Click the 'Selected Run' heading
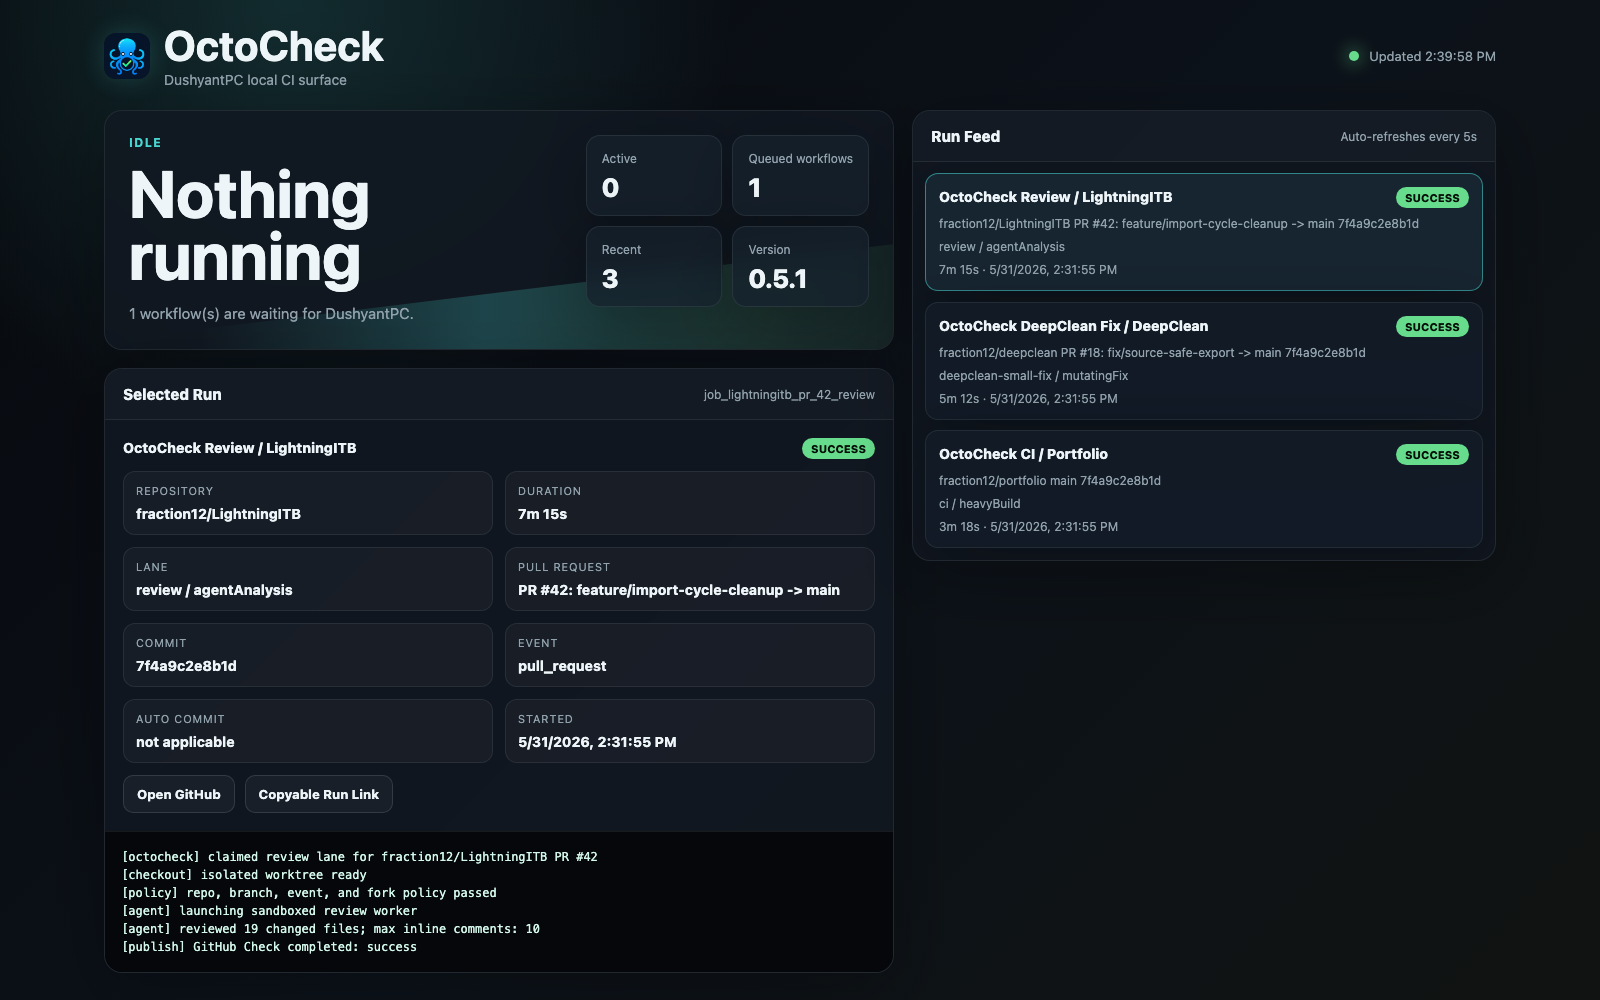 172,395
